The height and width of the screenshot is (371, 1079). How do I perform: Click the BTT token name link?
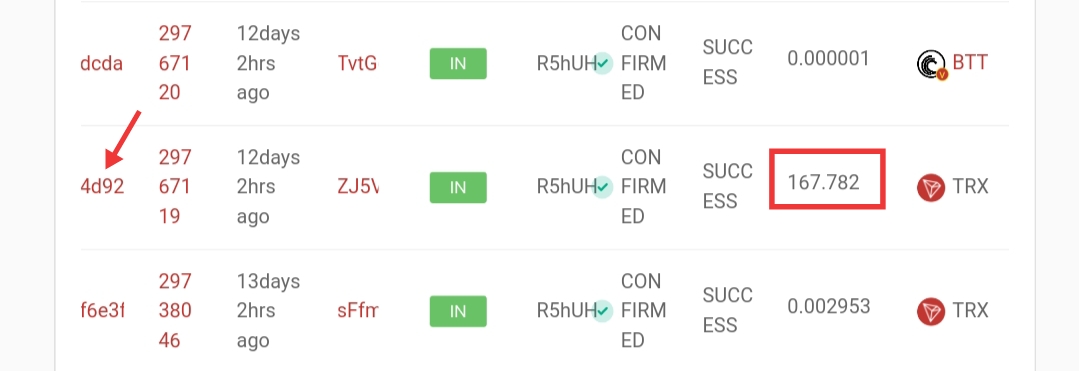click(x=970, y=63)
